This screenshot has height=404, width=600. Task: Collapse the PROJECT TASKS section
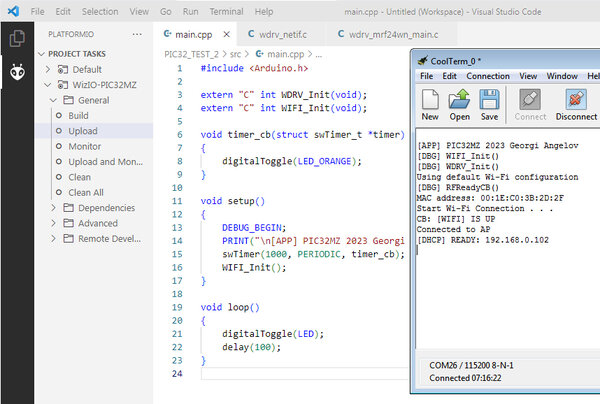pos(42,54)
